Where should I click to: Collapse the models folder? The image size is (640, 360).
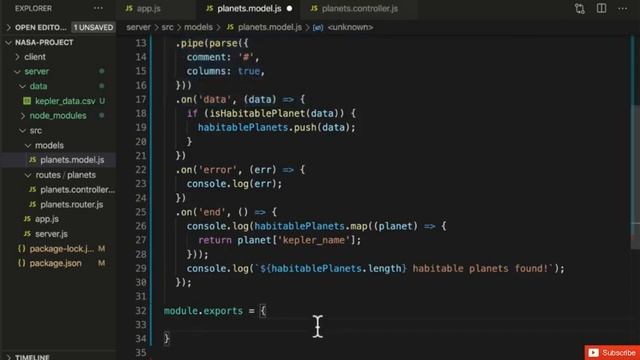tap(49, 145)
